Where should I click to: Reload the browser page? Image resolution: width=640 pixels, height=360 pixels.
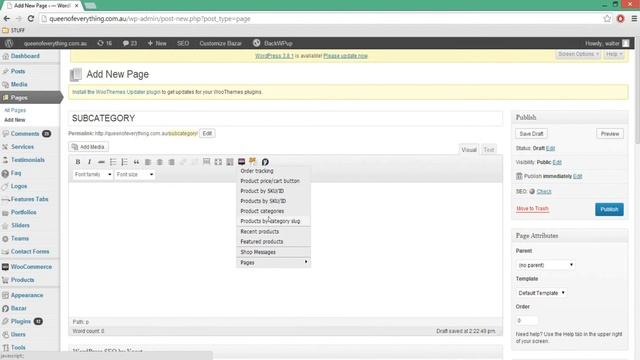point(31,18)
